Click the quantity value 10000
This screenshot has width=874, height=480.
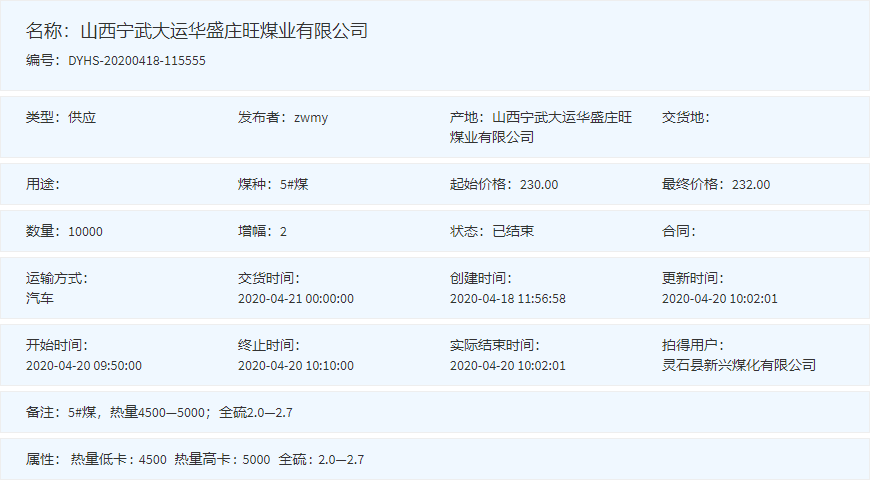[x=85, y=231]
